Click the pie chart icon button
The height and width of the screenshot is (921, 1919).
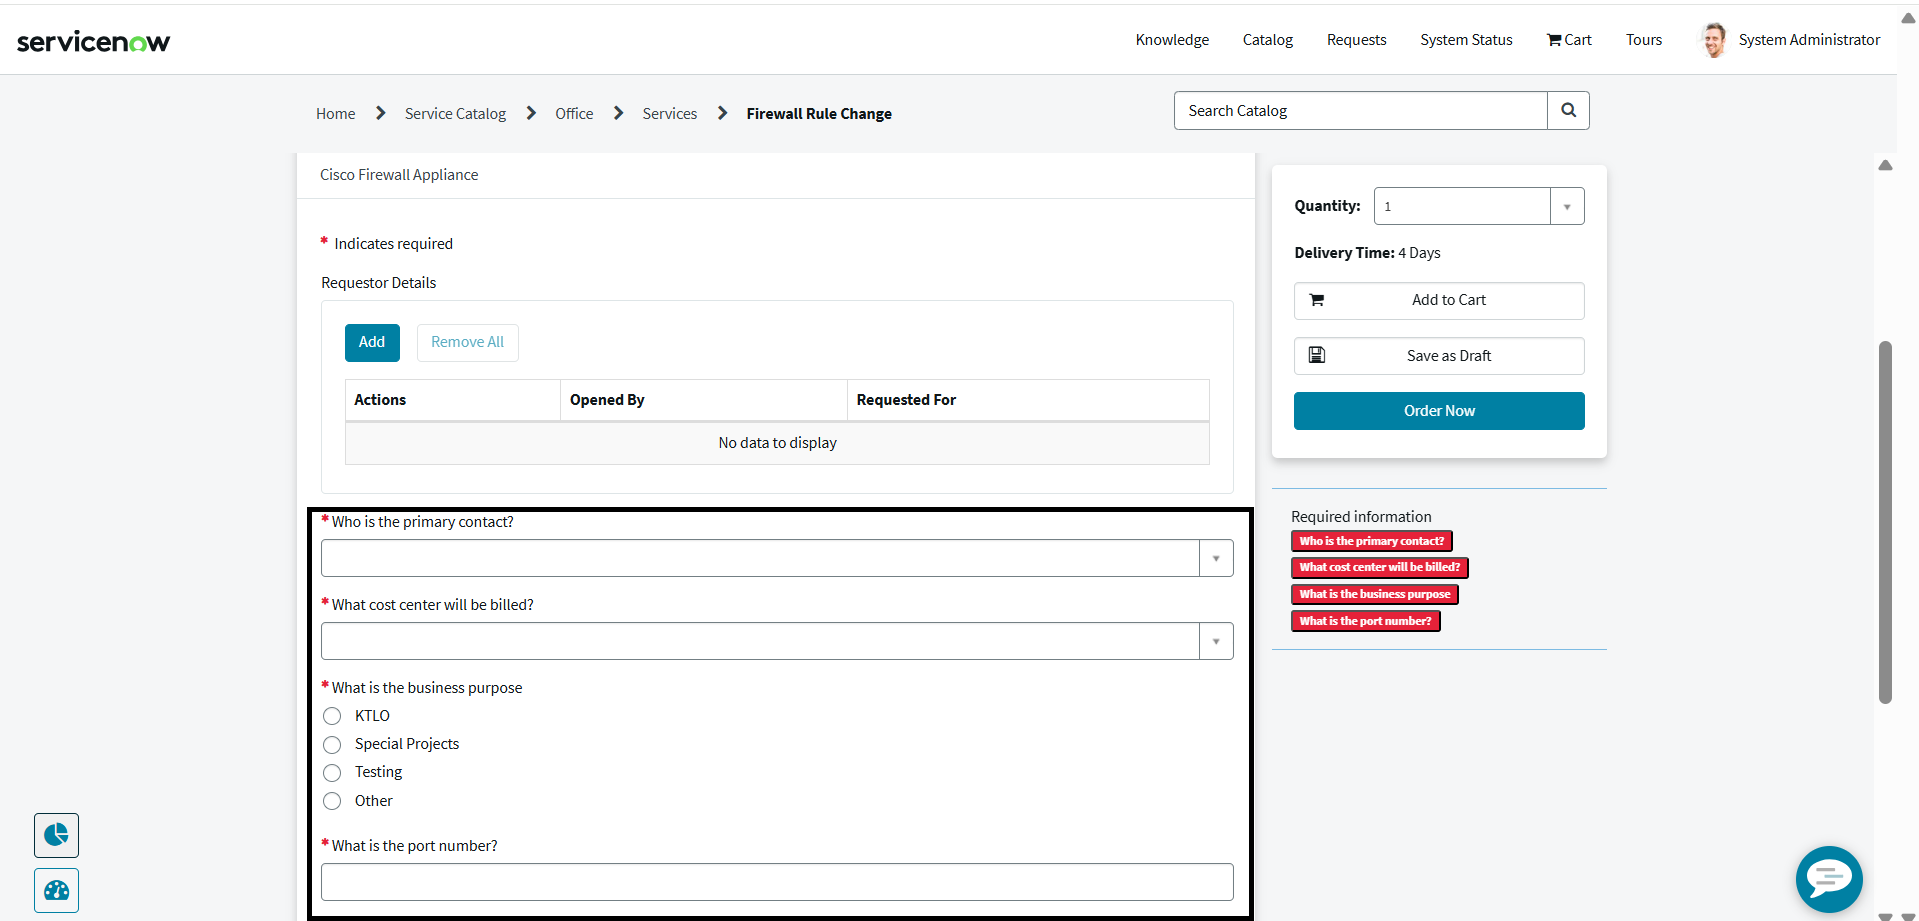coord(56,835)
